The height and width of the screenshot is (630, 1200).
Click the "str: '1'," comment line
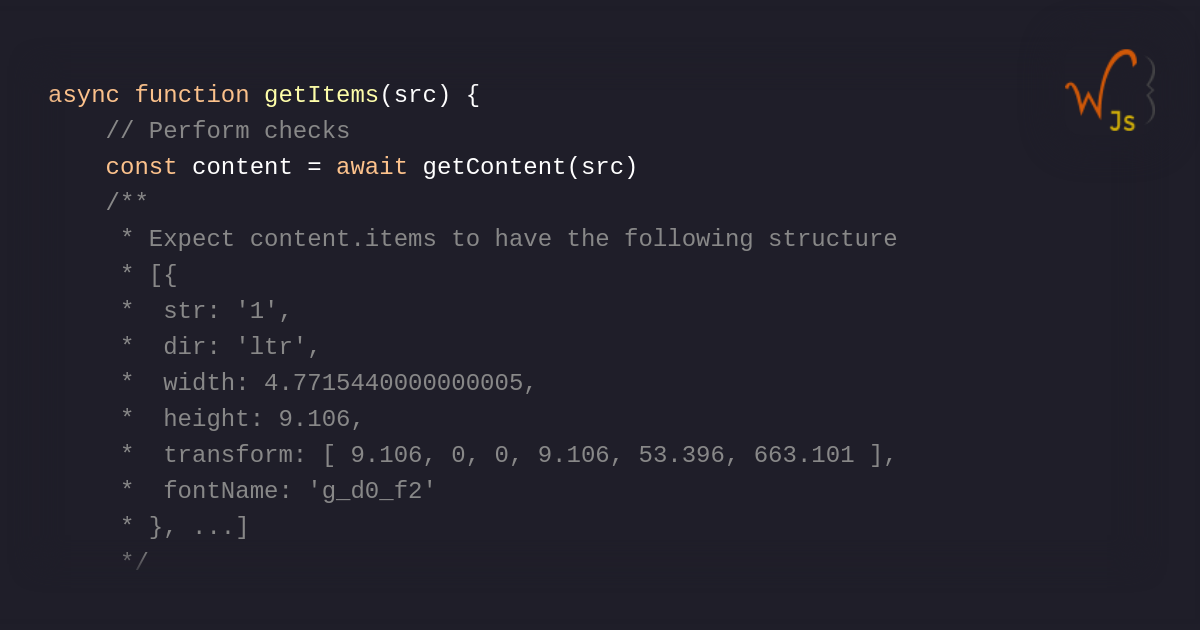pos(227,311)
